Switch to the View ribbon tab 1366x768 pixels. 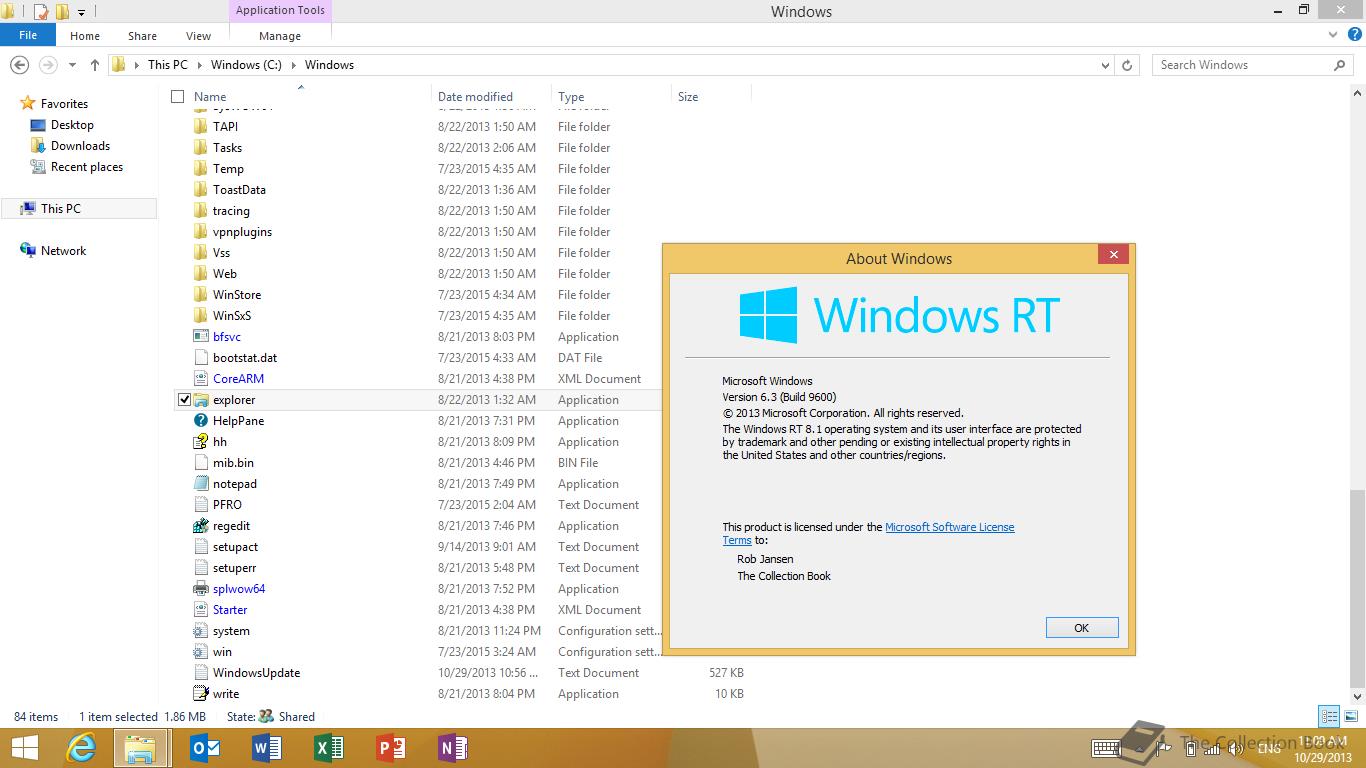coord(198,35)
